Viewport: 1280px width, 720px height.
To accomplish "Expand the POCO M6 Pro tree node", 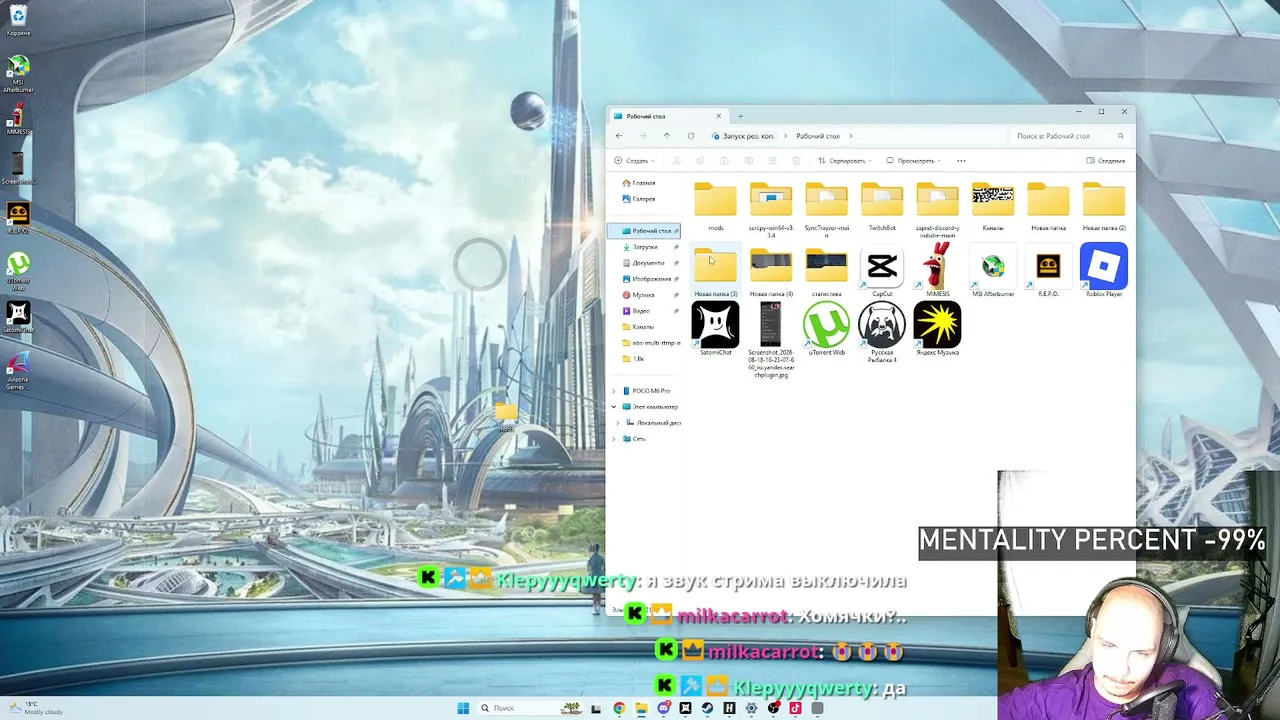I will [614, 391].
